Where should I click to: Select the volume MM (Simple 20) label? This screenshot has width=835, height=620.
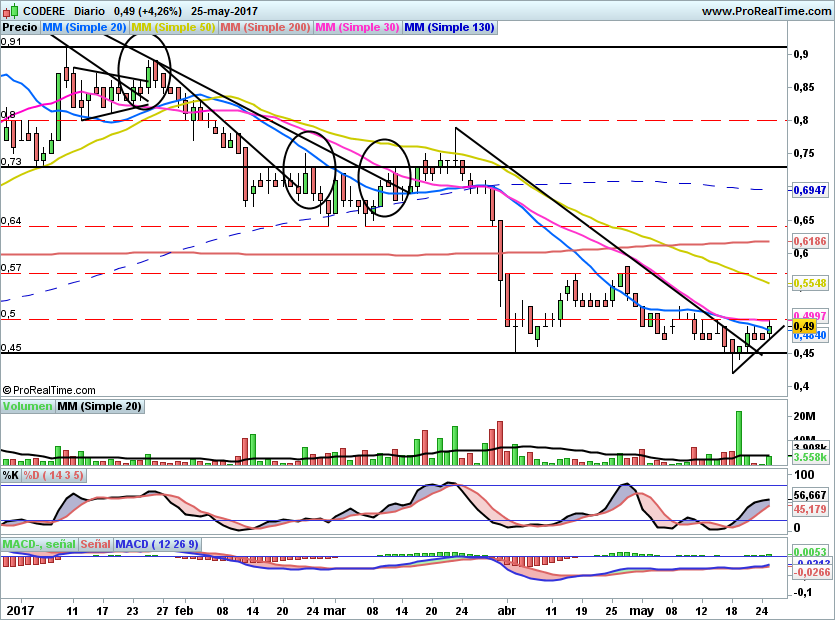(99, 406)
